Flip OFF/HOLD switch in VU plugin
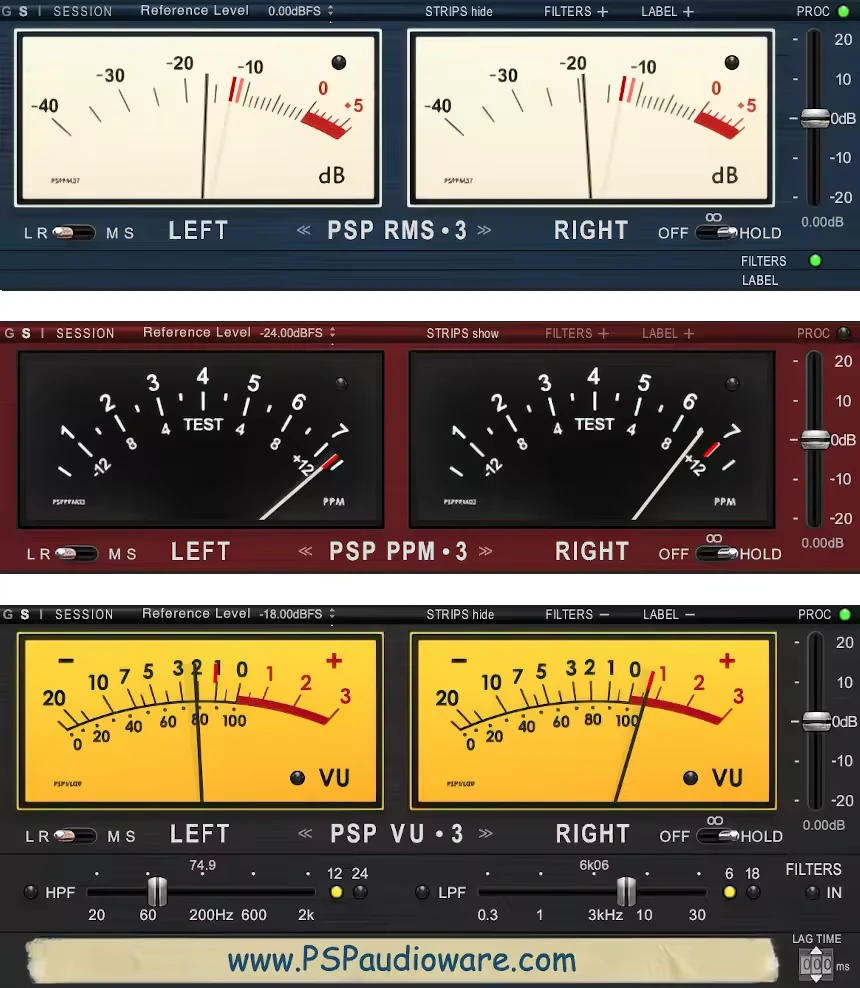This screenshot has height=988, width=860. pos(718,836)
